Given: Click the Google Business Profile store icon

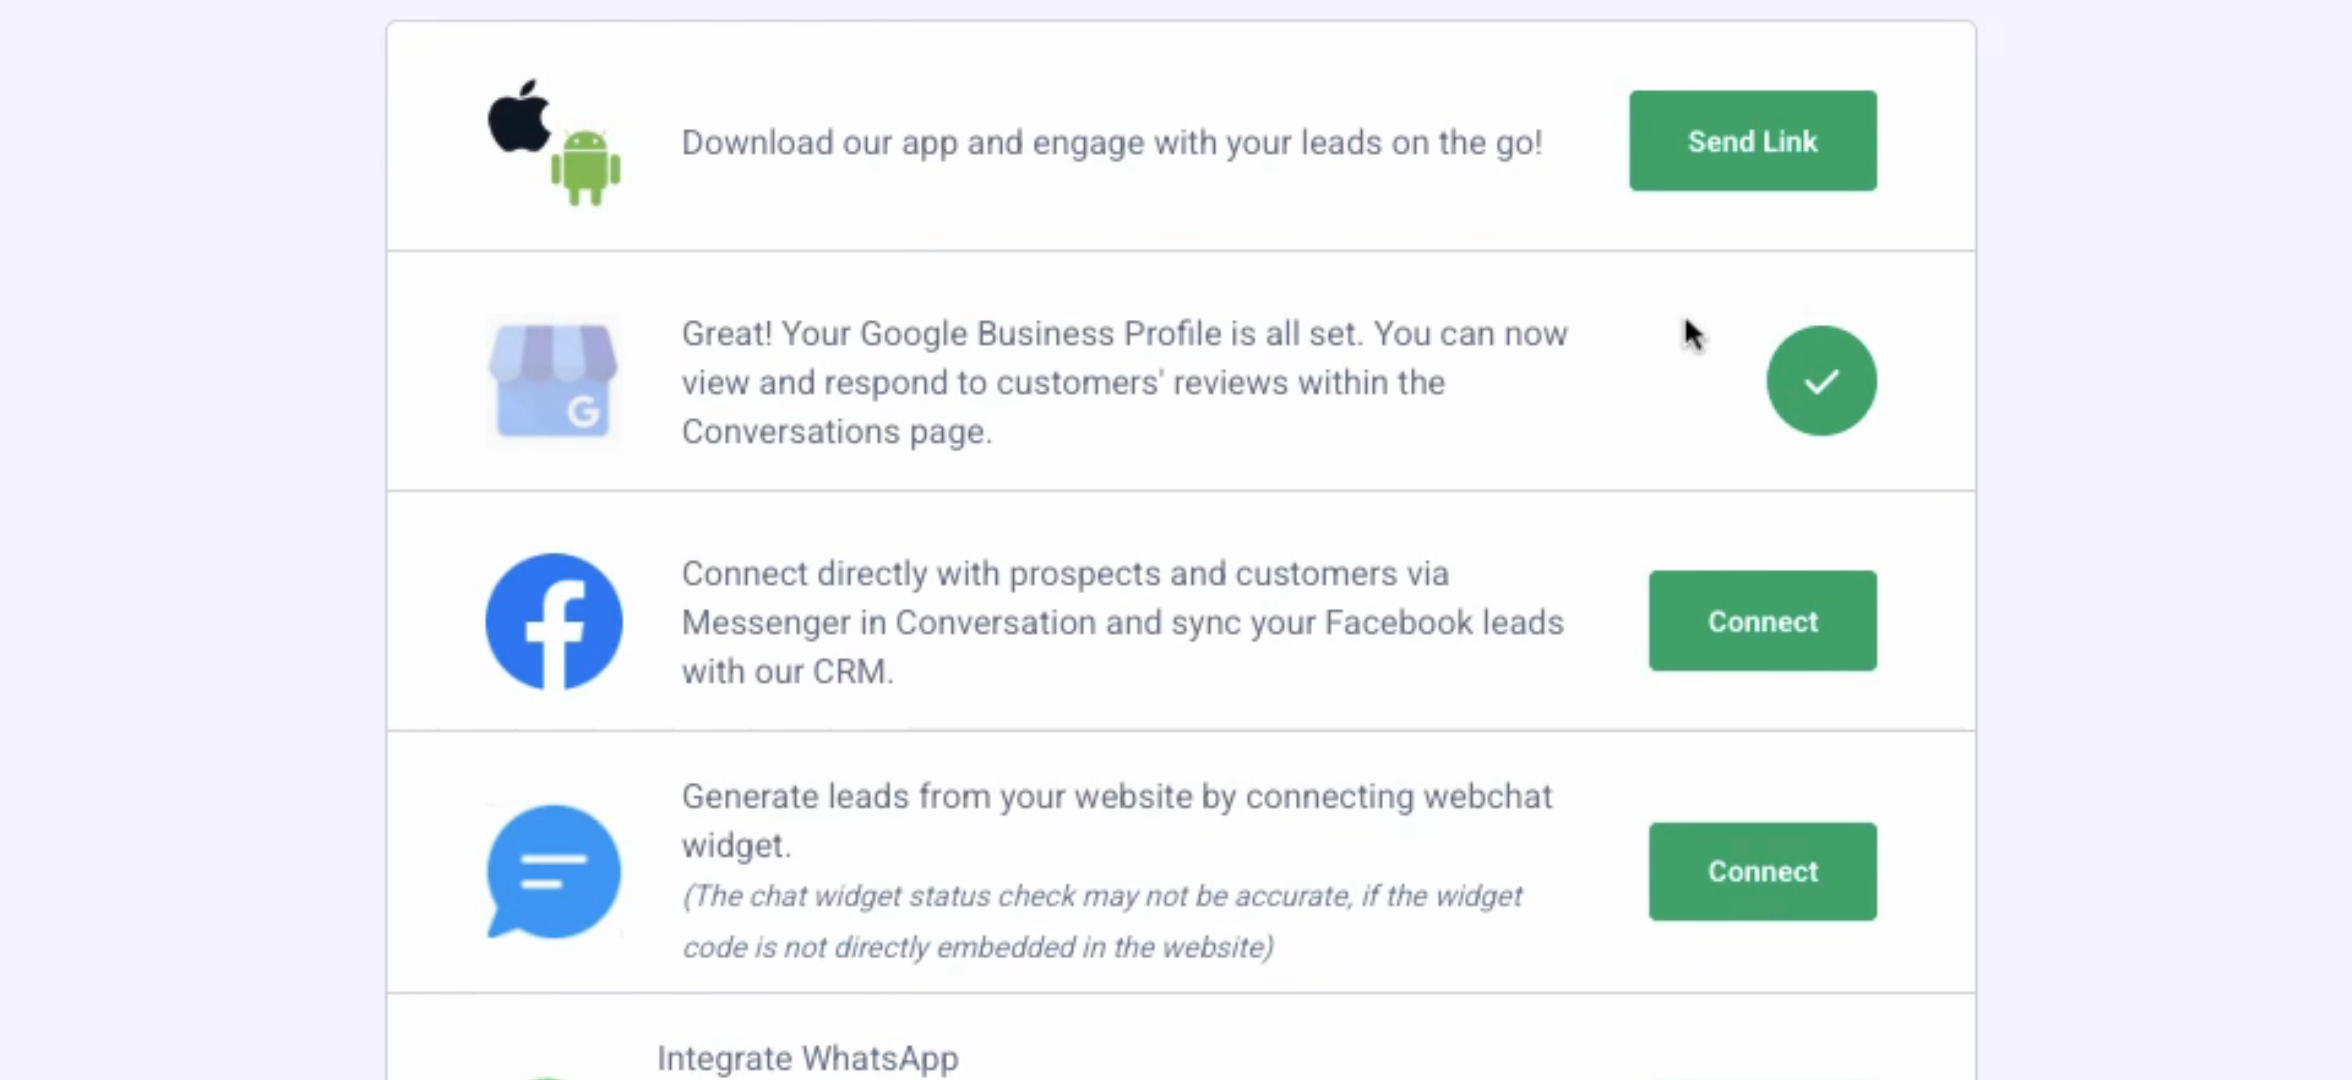Looking at the screenshot, I should pos(552,380).
